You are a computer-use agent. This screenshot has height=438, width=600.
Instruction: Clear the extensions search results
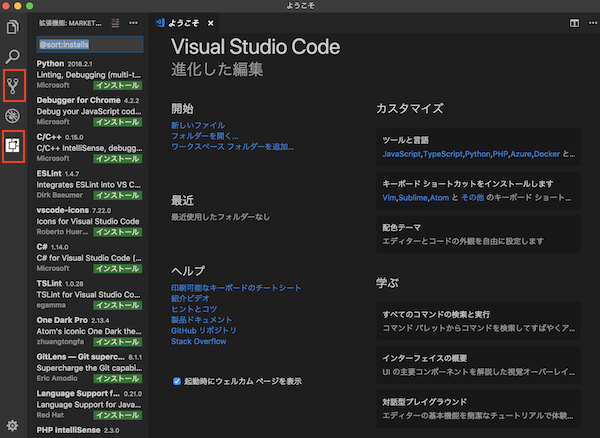click(x=115, y=23)
